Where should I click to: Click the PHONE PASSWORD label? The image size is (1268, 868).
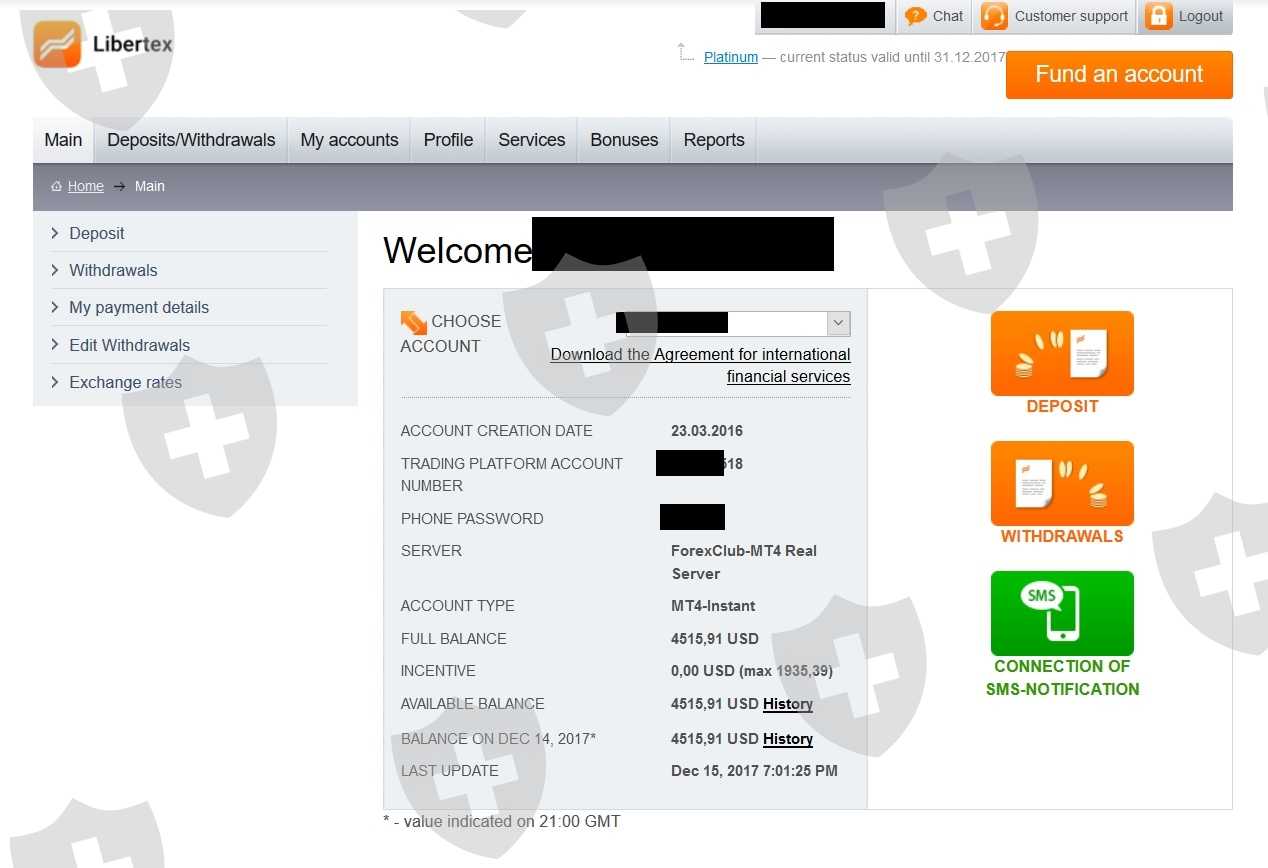click(x=472, y=519)
